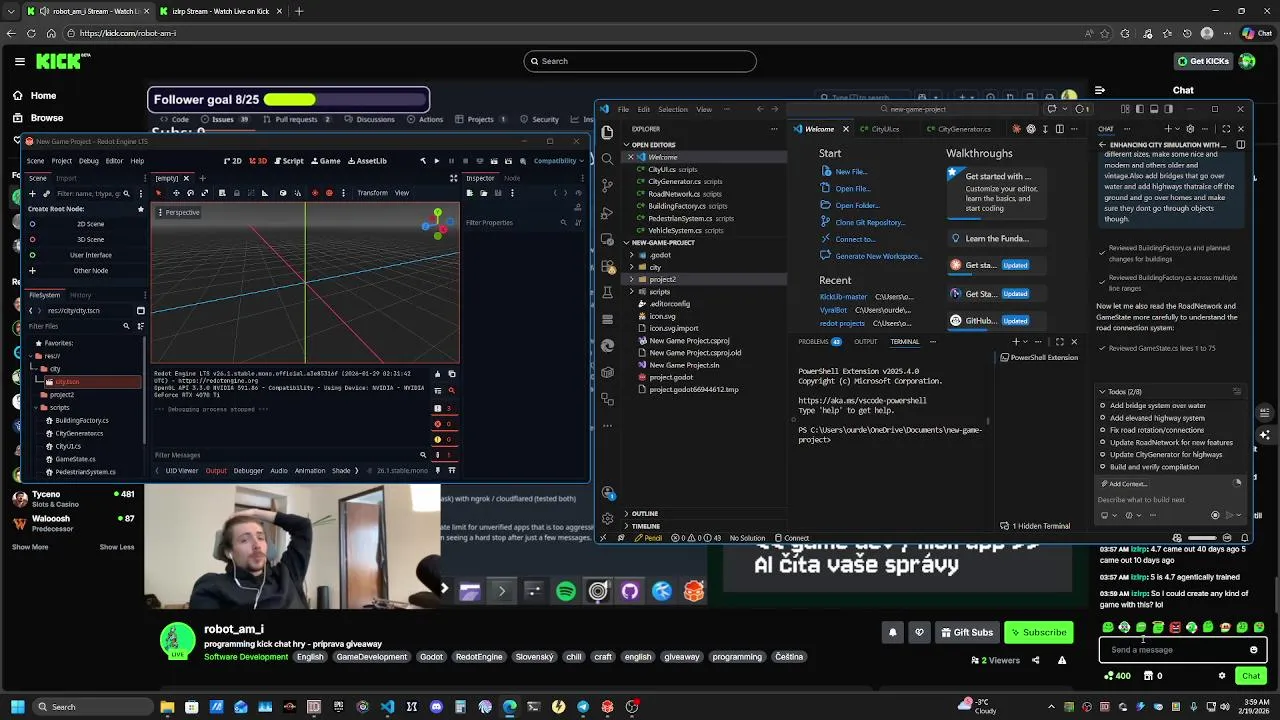Switch to History tab in Redot FileSystem dock
The image size is (1280, 720).
pos(80,295)
